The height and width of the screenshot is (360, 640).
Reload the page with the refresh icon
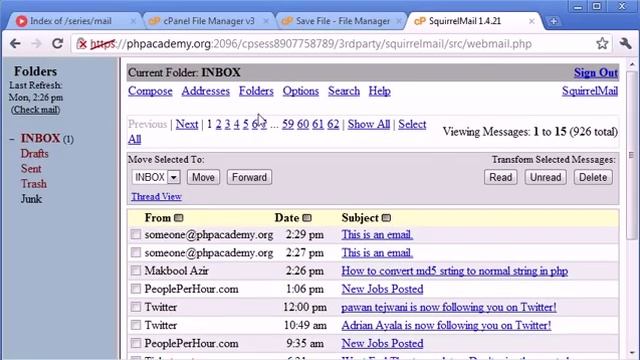(x=58, y=43)
